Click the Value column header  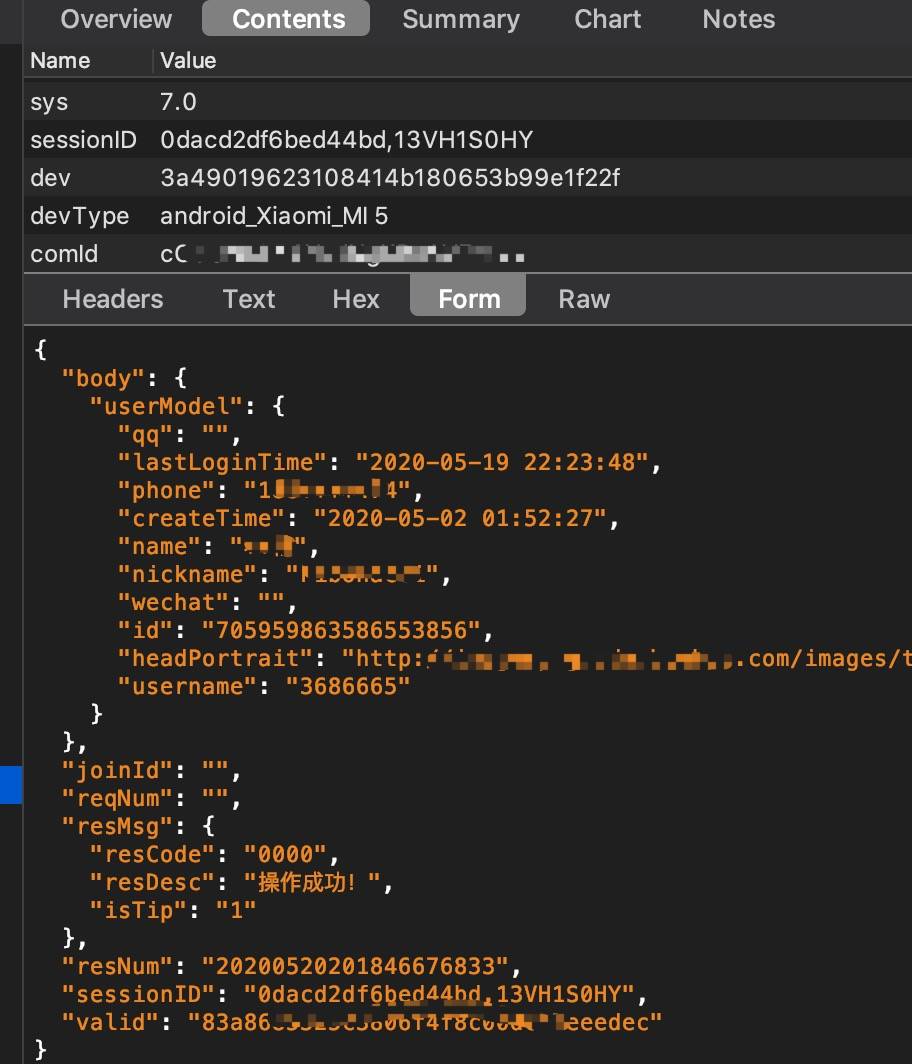[x=188, y=61]
